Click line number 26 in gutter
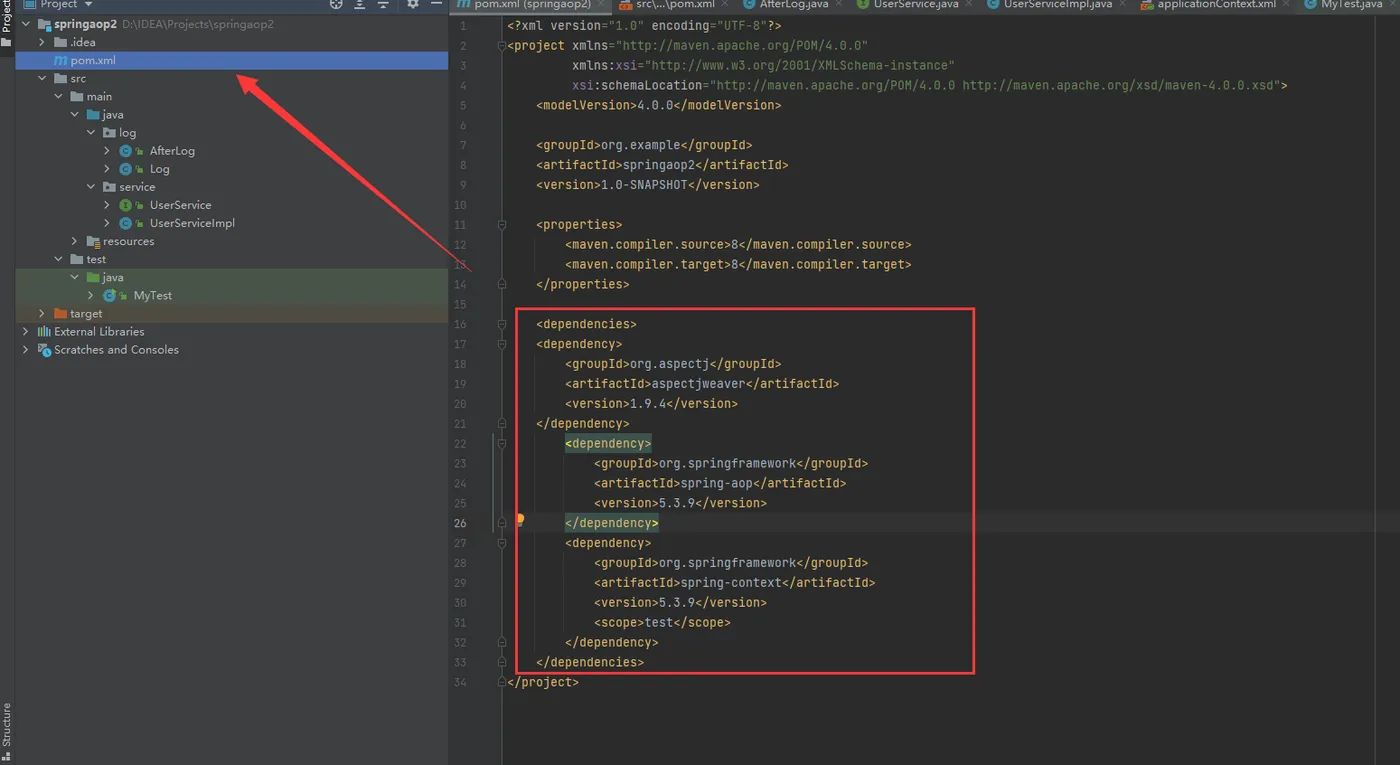The height and width of the screenshot is (765, 1400). [x=460, y=523]
